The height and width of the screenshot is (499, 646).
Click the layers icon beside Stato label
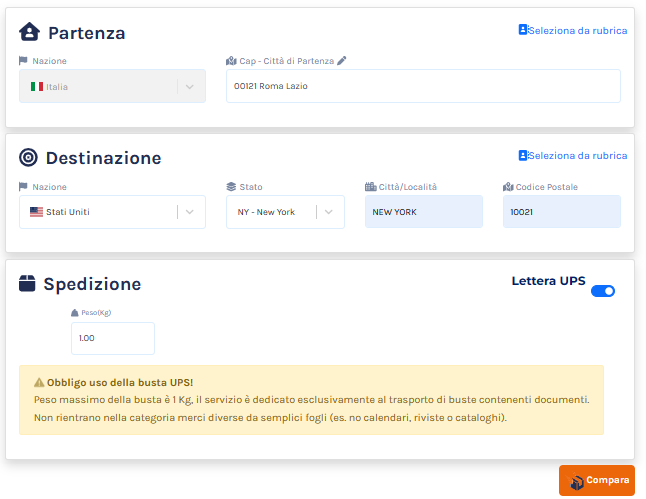click(x=231, y=187)
